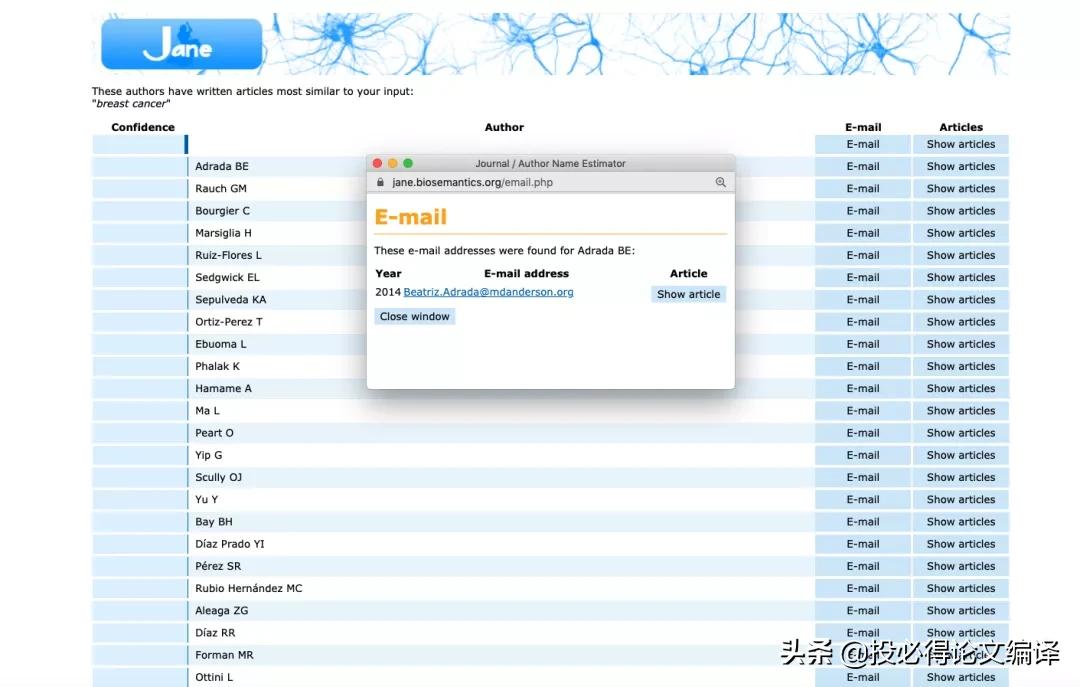
Task: Click the lock icon in popup address bar
Action: click(x=380, y=183)
